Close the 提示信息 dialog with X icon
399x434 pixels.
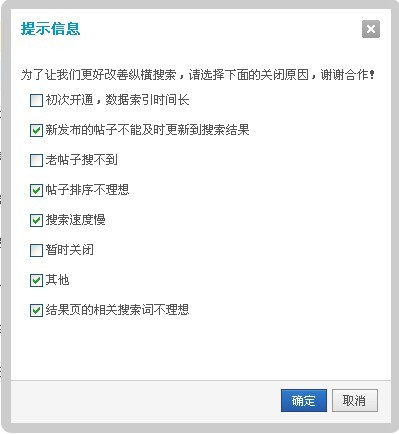pyautogui.click(x=371, y=29)
